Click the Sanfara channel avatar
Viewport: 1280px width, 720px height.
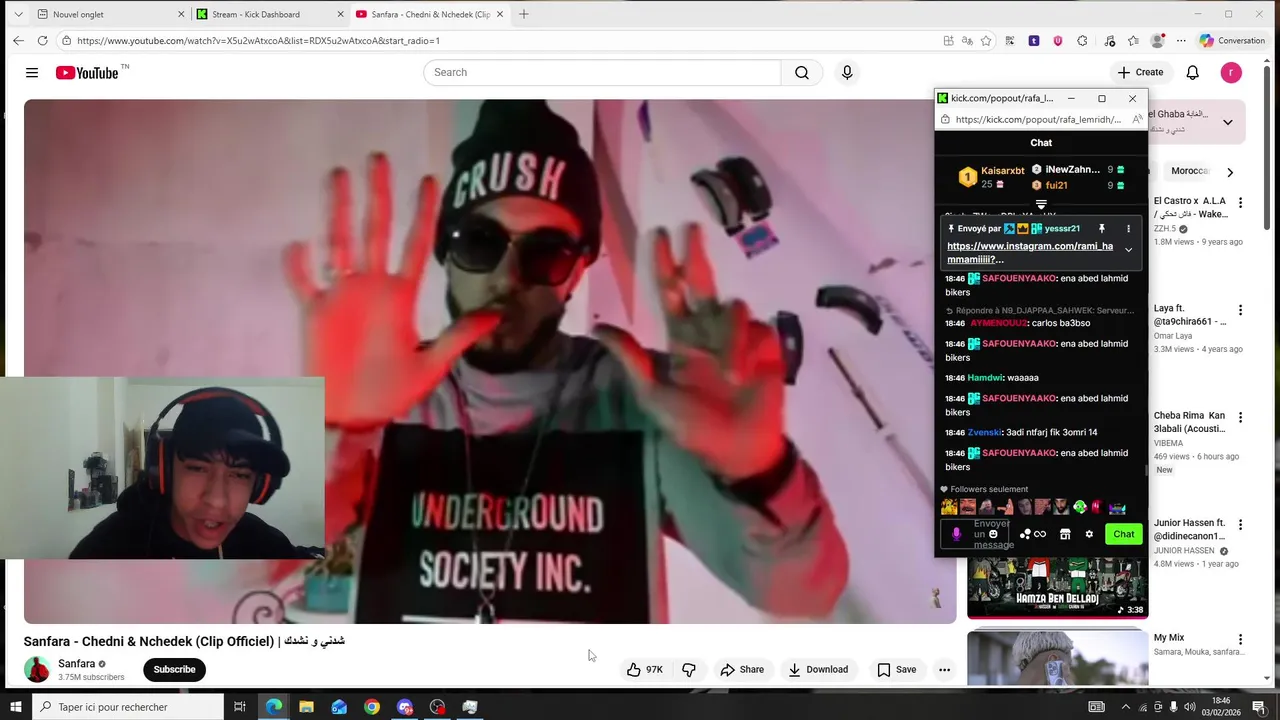tap(37, 670)
